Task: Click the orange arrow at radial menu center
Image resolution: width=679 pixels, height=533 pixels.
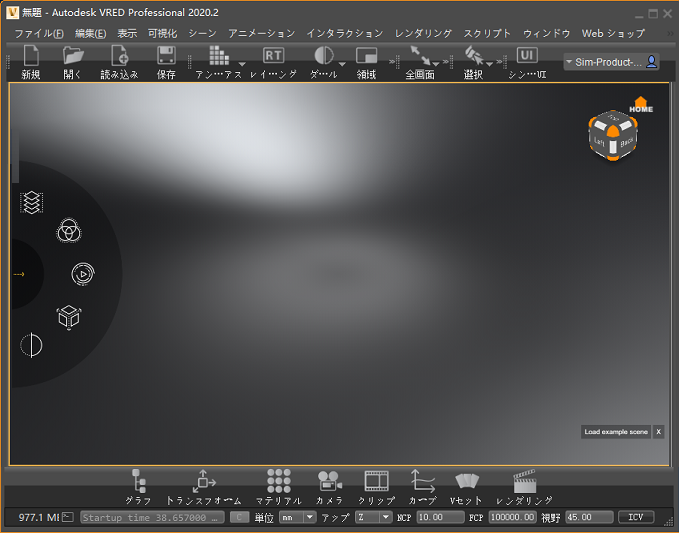Action: [19, 274]
